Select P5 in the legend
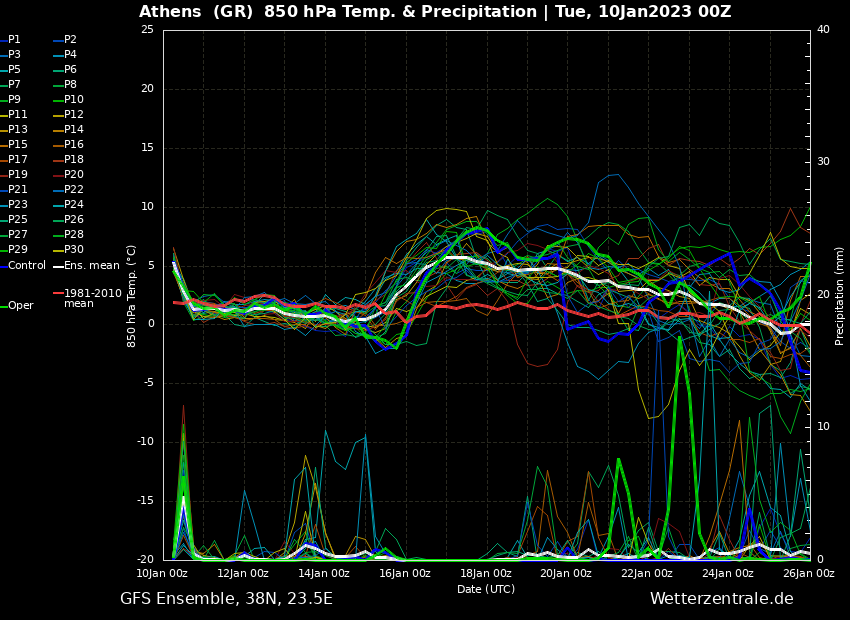Image resolution: width=850 pixels, height=620 pixels. coord(11,70)
